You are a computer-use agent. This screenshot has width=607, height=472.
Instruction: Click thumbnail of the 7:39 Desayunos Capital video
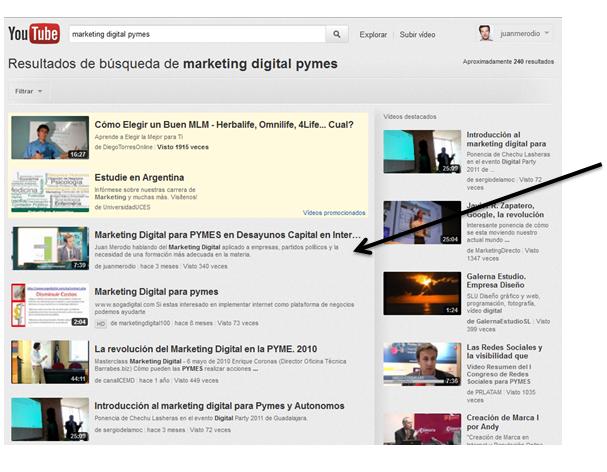click(50, 248)
